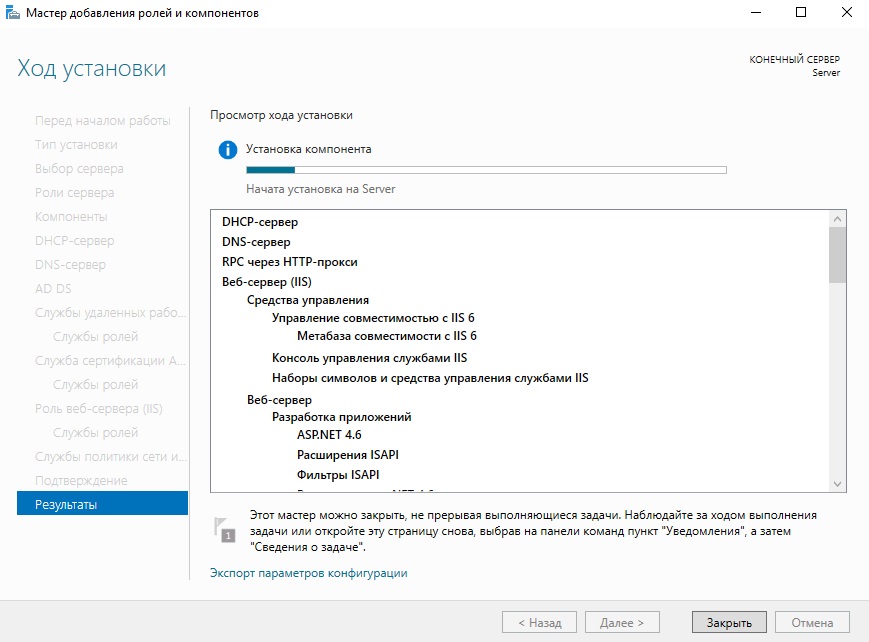Select the DHCP-сервер entry in the list
The width and height of the screenshot is (869, 642).
(260, 222)
